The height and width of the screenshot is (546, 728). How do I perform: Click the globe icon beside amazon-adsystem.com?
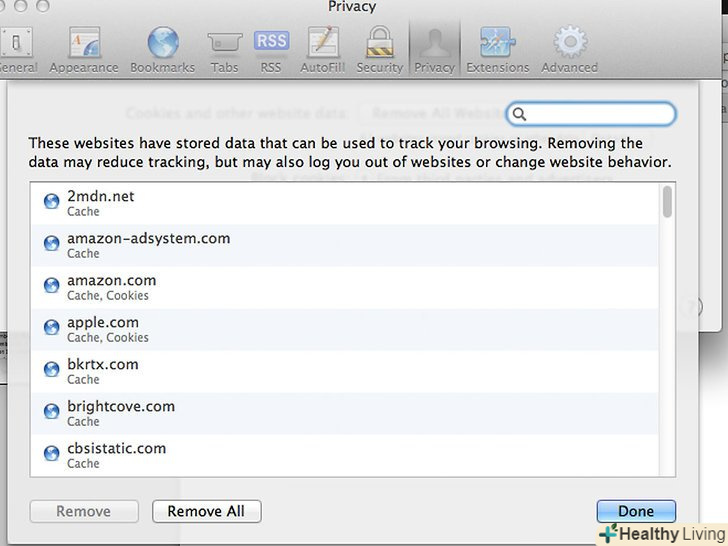52,243
